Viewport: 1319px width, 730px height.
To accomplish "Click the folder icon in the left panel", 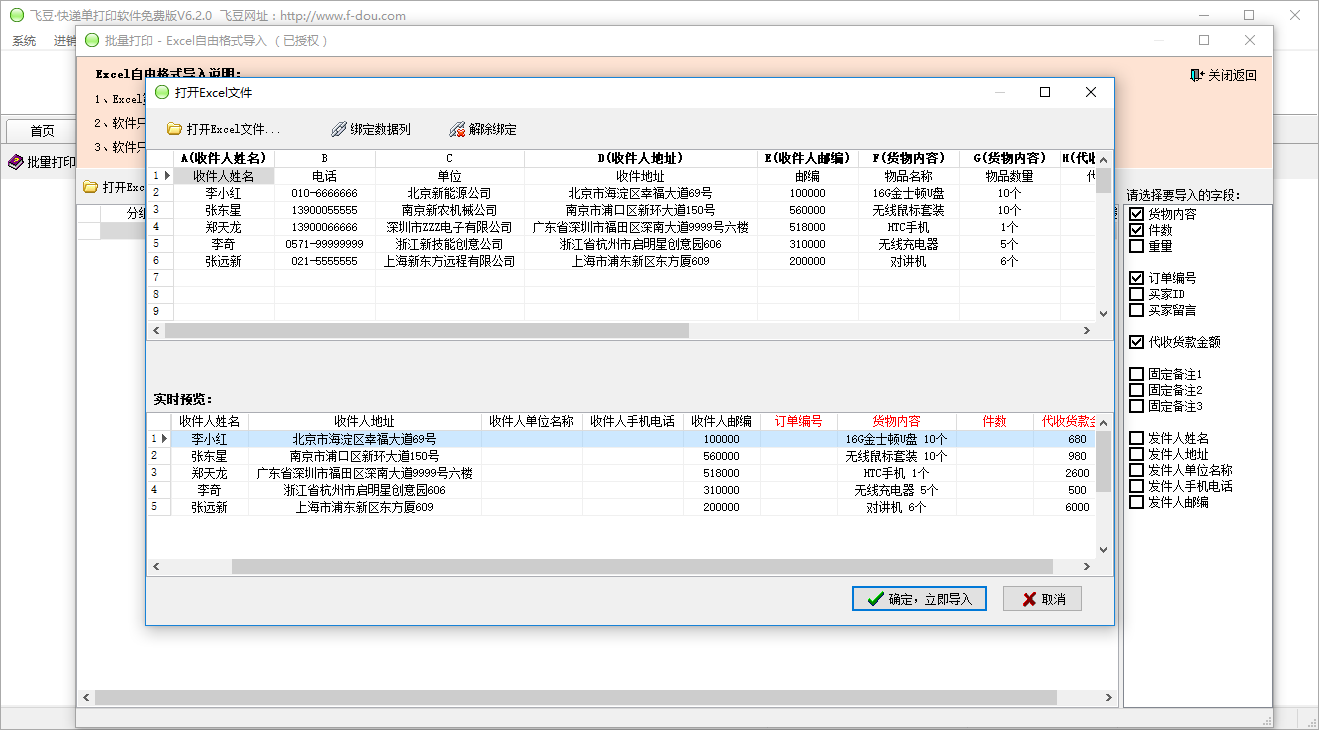I will (92, 186).
